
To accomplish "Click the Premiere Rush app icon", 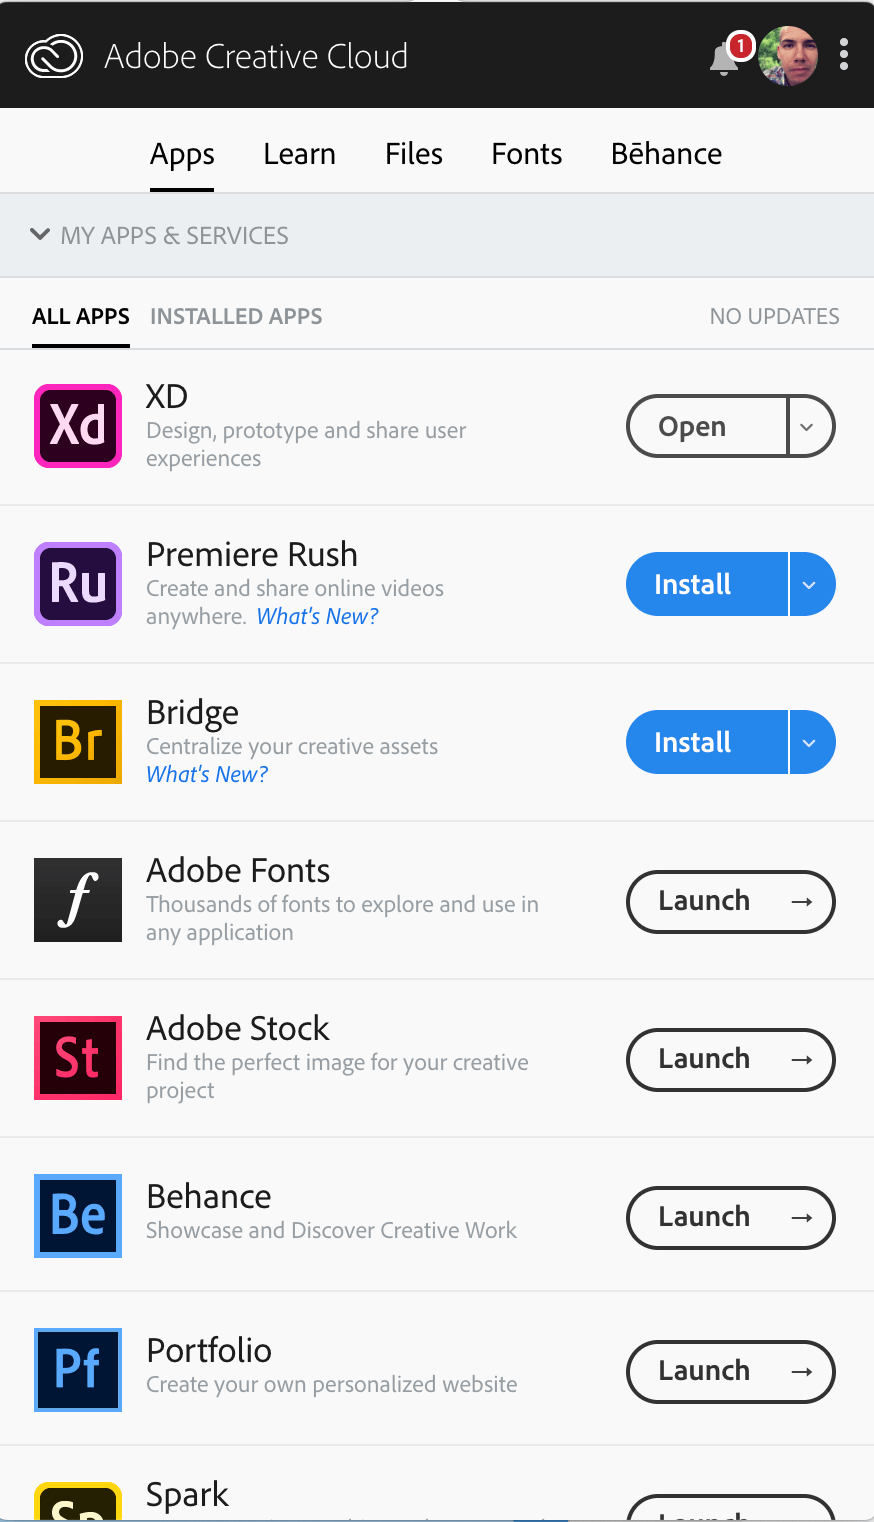I will coord(77,583).
